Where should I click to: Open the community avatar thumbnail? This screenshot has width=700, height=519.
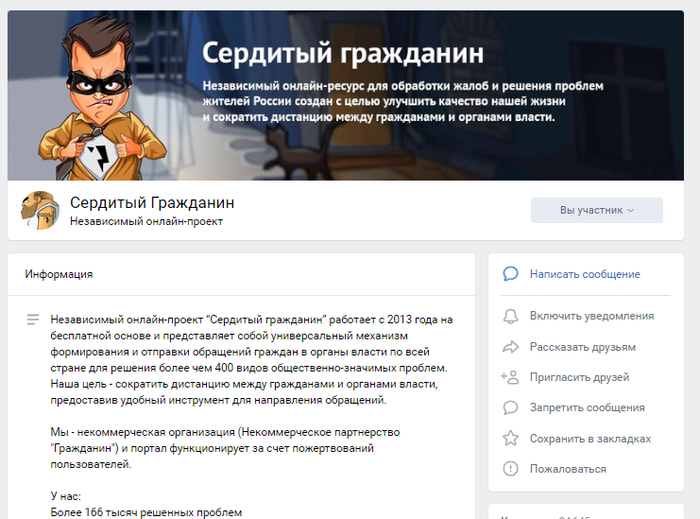(40, 210)
